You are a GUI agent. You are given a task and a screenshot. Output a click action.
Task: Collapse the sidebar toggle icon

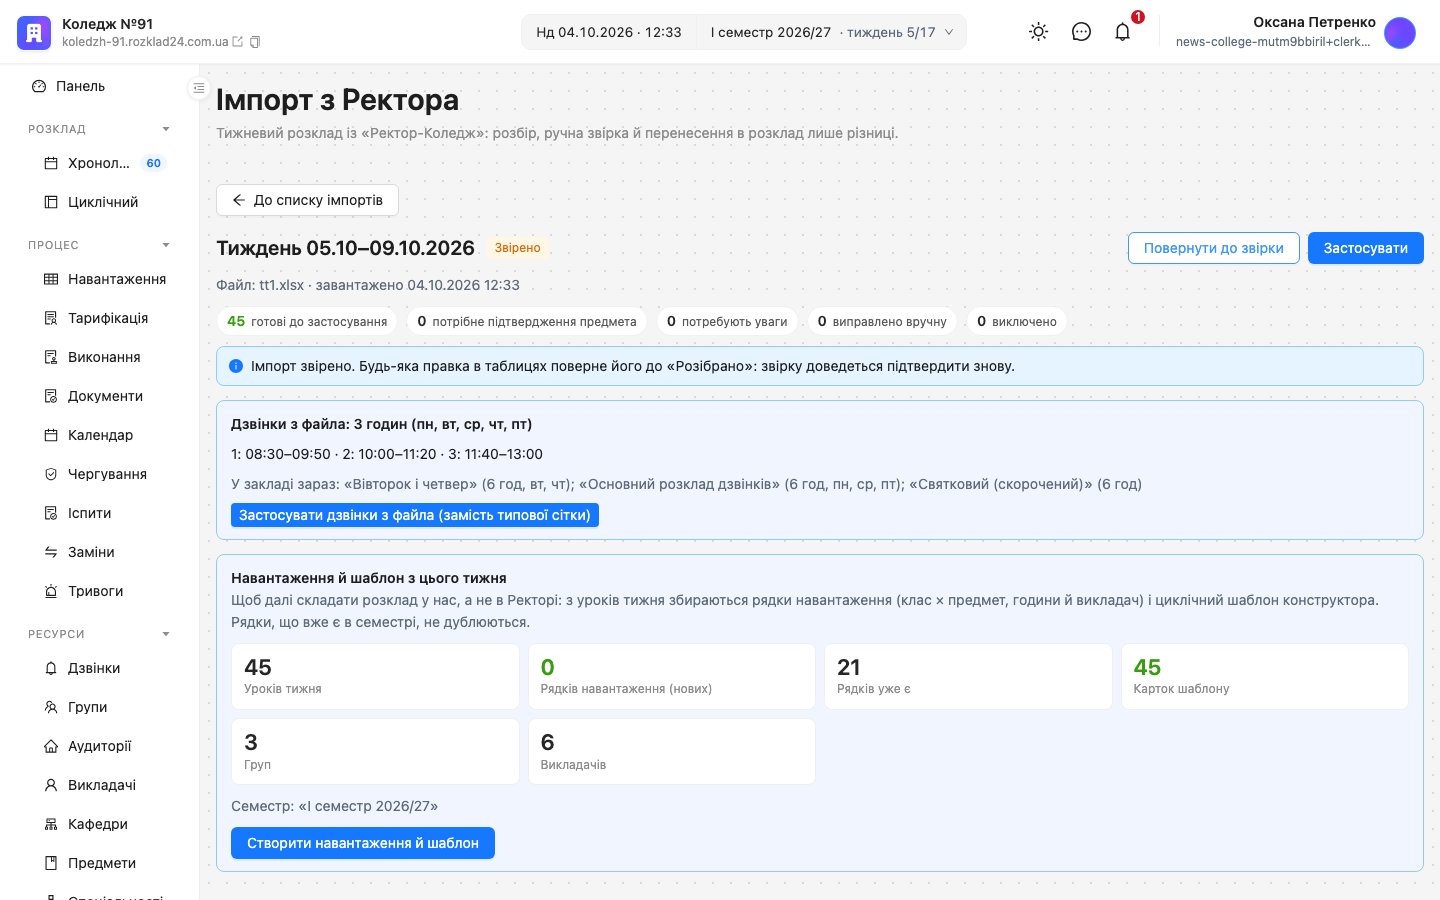click(198, 88)
